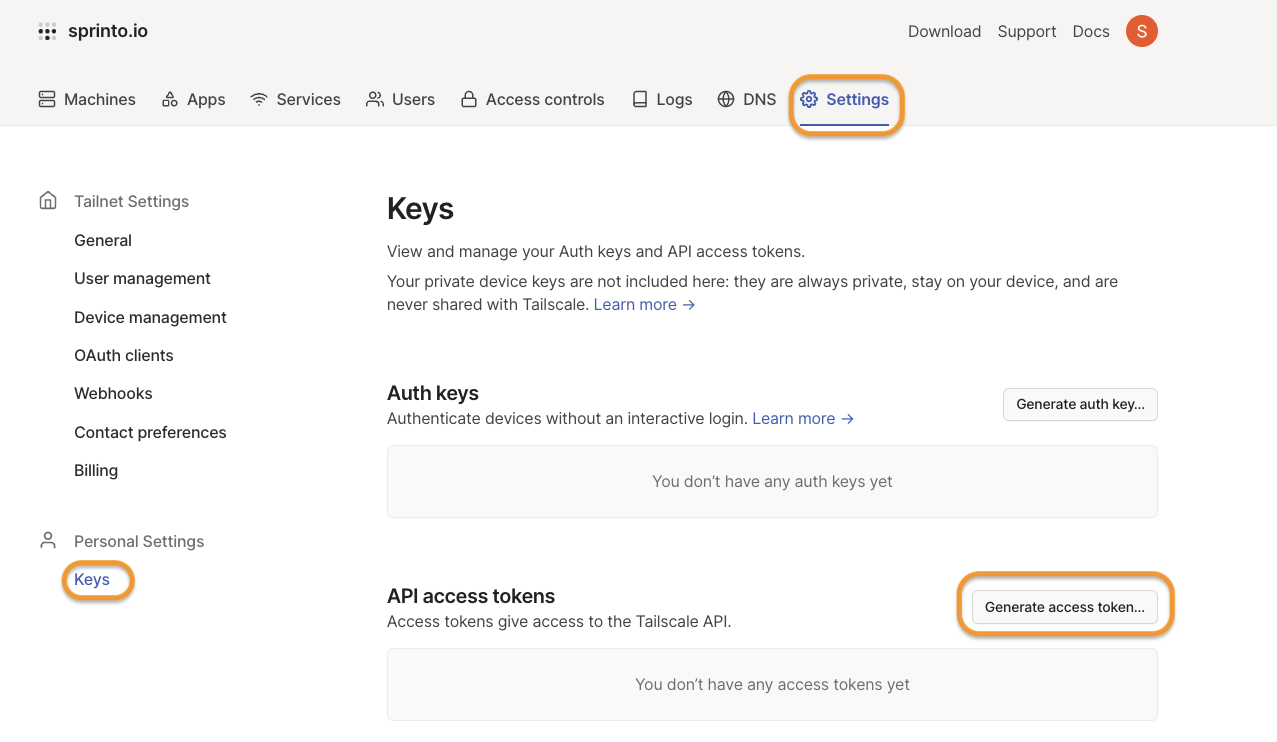Click the Machines server icon
The height and width of the screenshot is (742, 1277).
click(47, 99)
